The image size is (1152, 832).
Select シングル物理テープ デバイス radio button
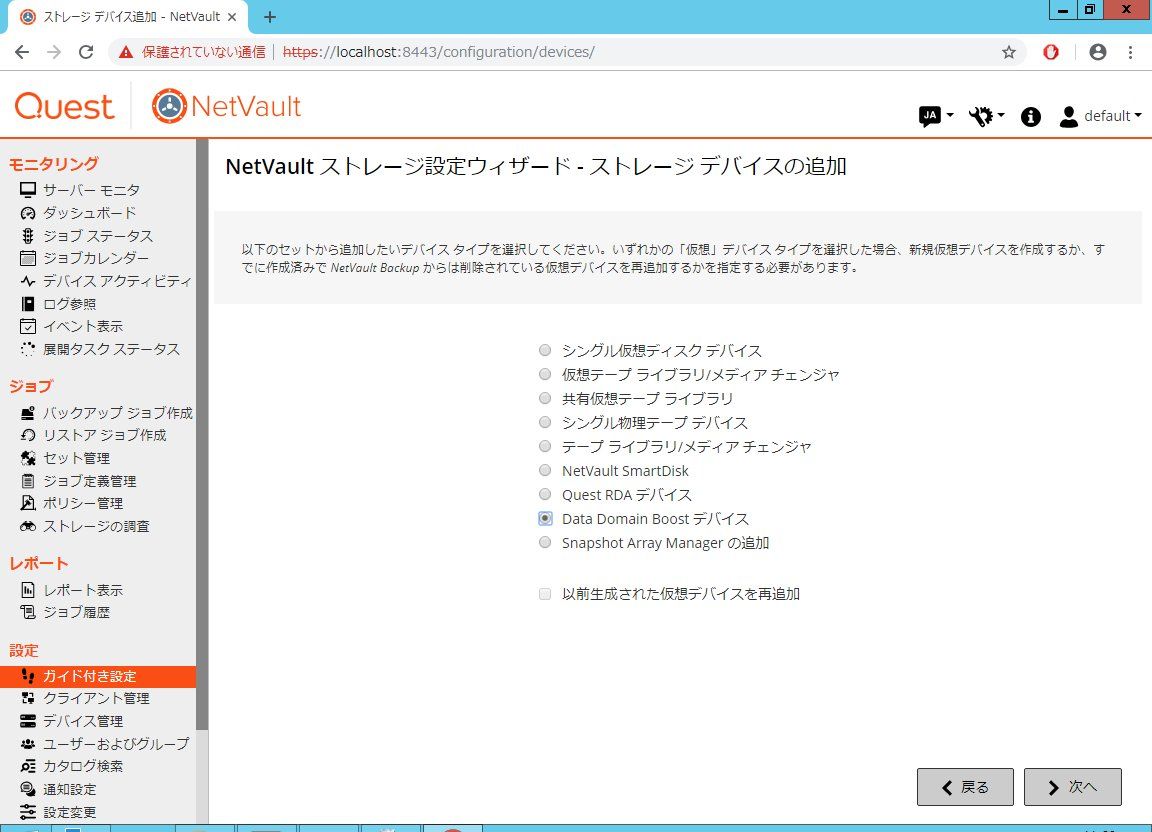[544, 422]
